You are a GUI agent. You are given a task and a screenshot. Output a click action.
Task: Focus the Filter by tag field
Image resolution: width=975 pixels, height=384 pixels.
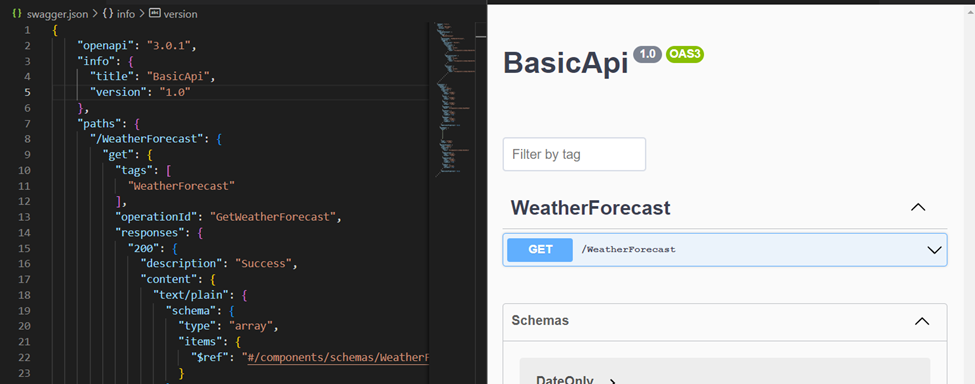click(x=574, y=154)
